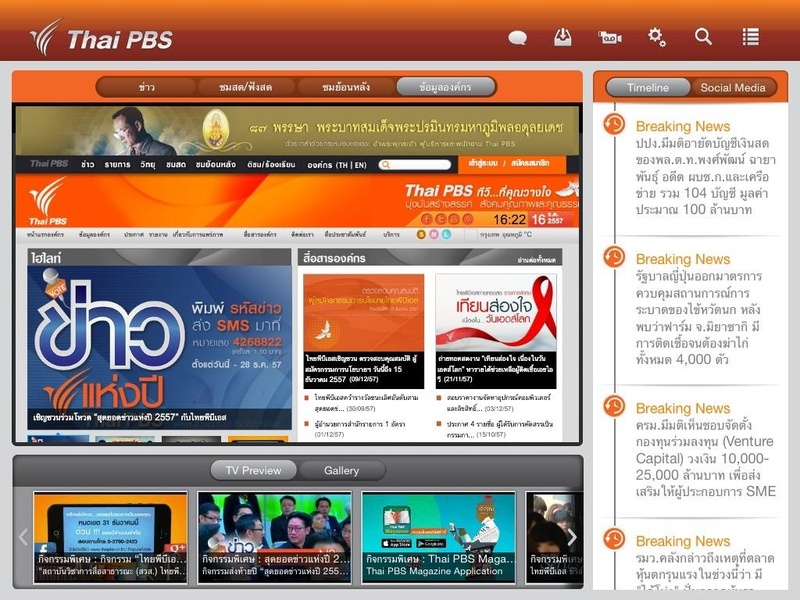Open settings gears icon
Viewport: 800px width, 600px height.
tap(656, 37)
